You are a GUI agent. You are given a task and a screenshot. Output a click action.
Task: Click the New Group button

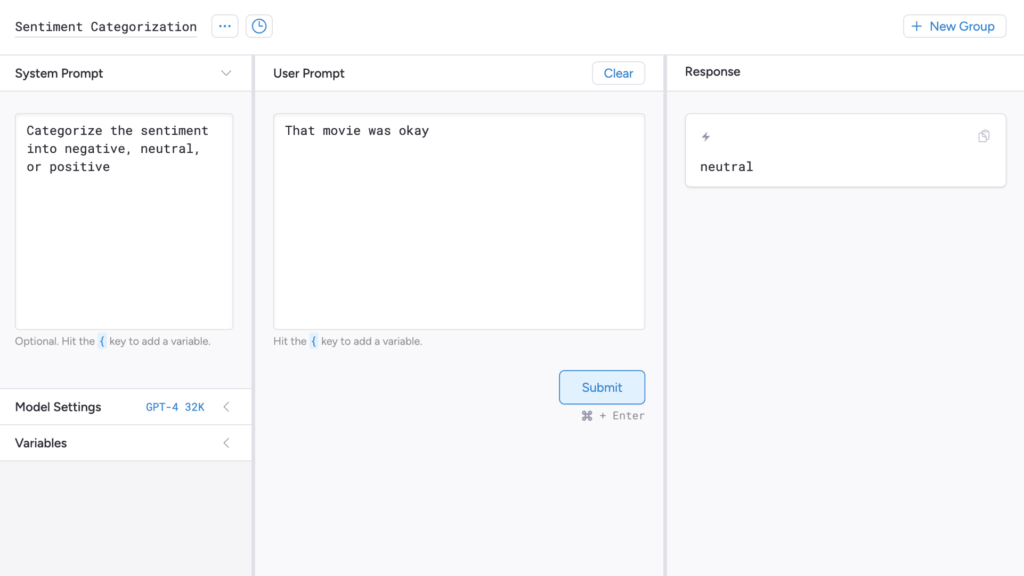[954, 26]
